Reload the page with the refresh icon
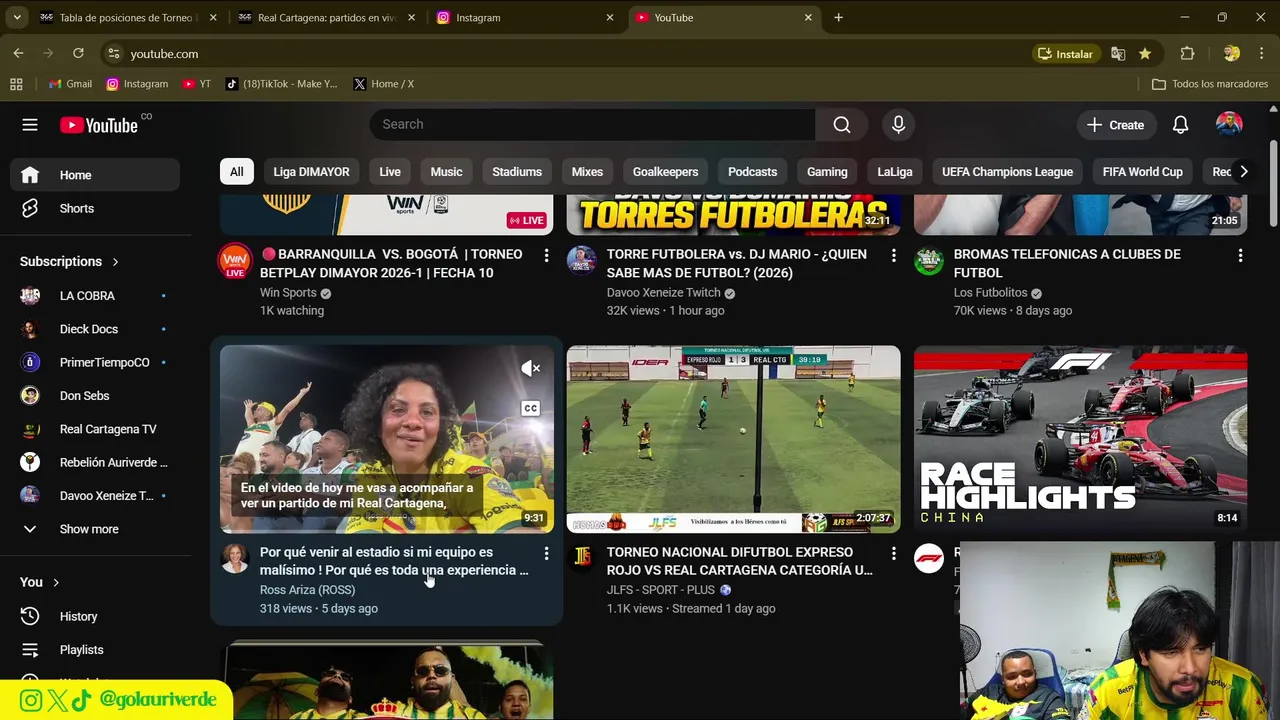Screen dimensions: 1280x720 [x=78, y=53]
